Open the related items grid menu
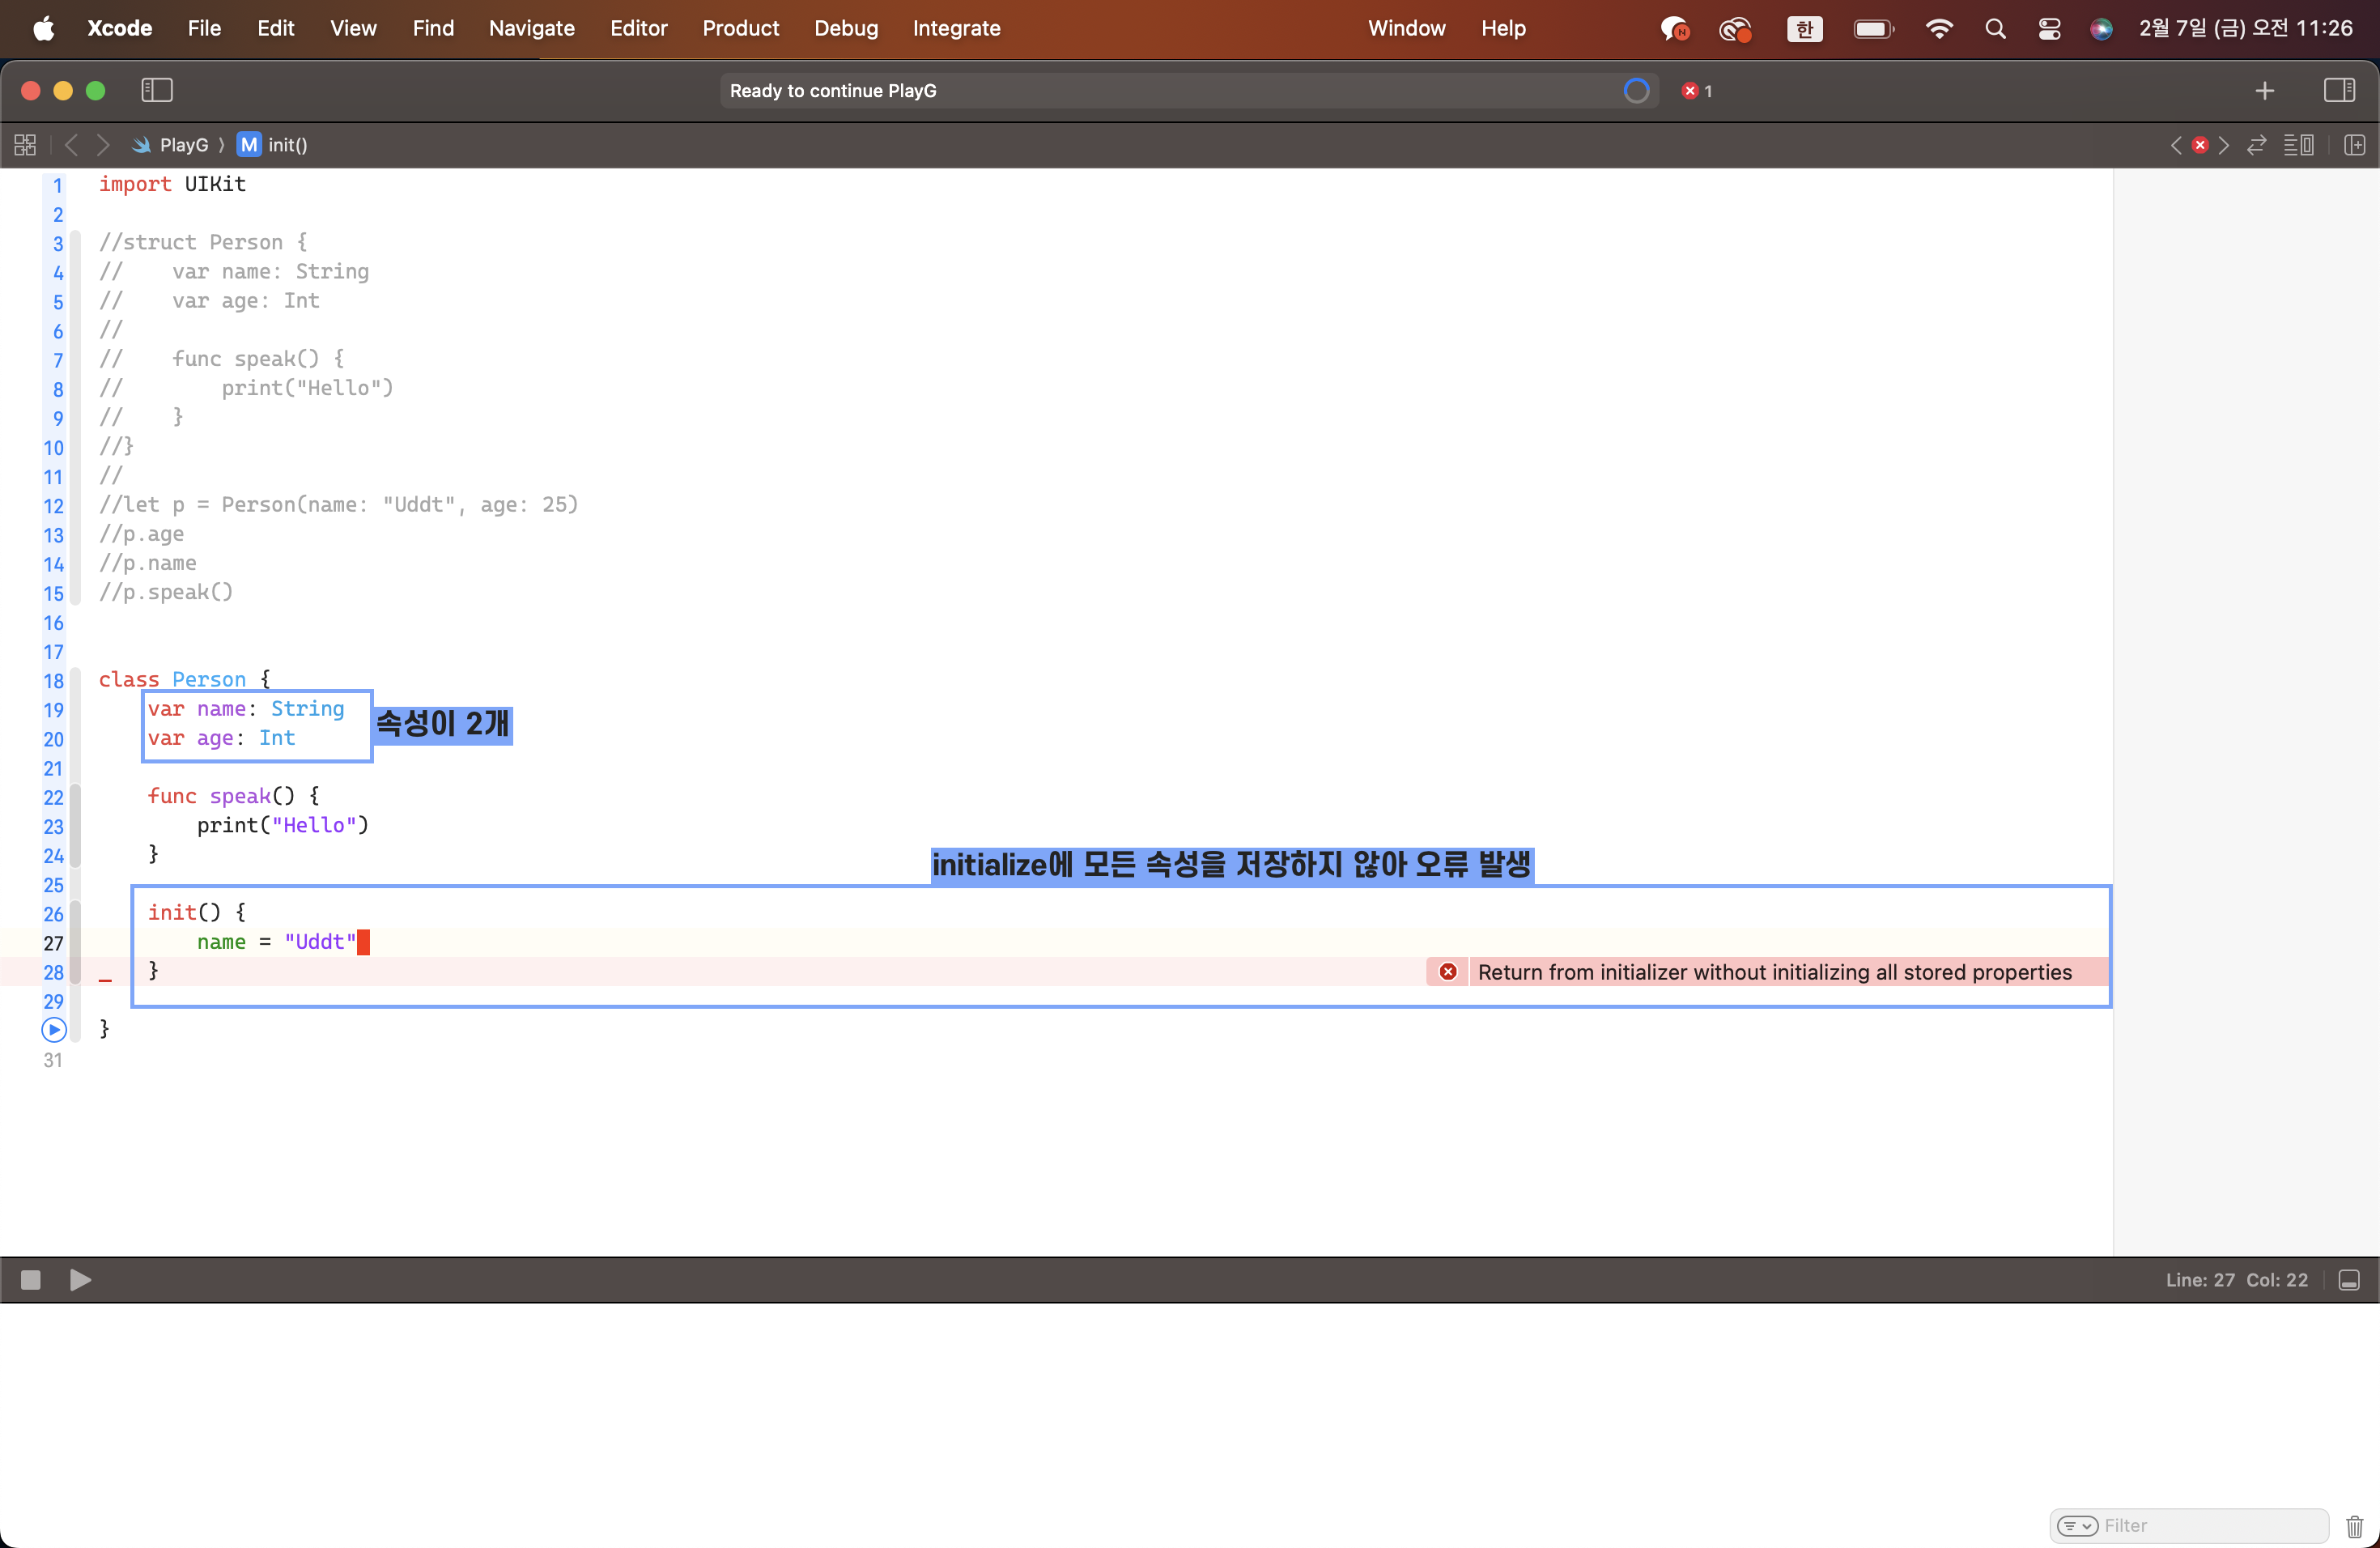This screenshot has height=1548, width=2380. pos(25,145)
